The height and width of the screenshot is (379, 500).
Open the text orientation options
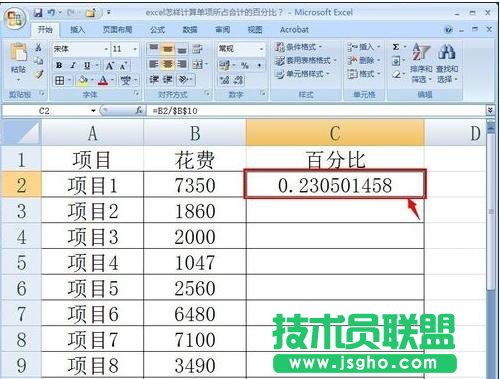tap(184, 79)
